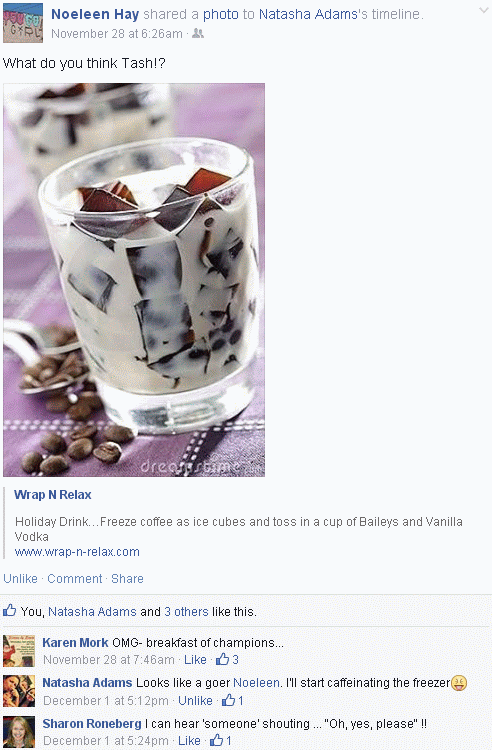Click thumbs-up count on Sharon Roneberg's comment
The width and height of the screenshot is (492, 750).
click(221, 741)
